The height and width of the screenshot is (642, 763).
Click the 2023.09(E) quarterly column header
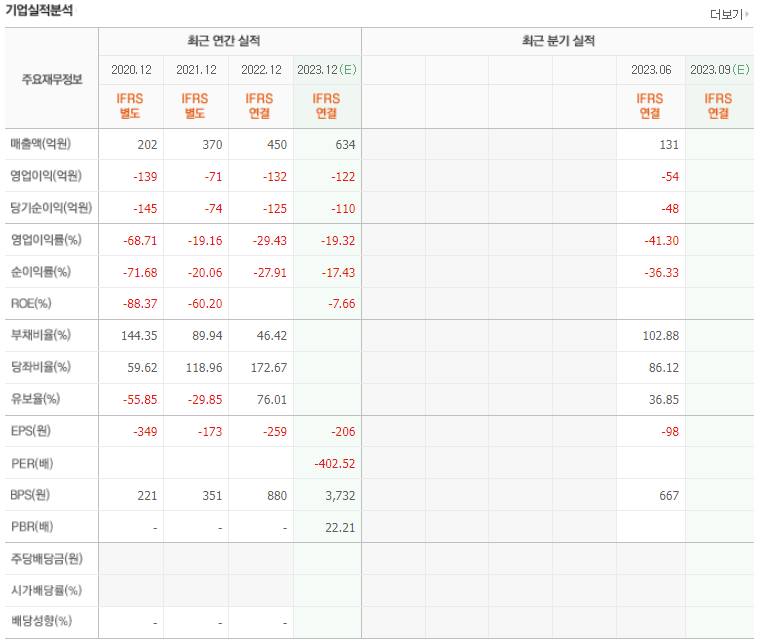[720, 70]
